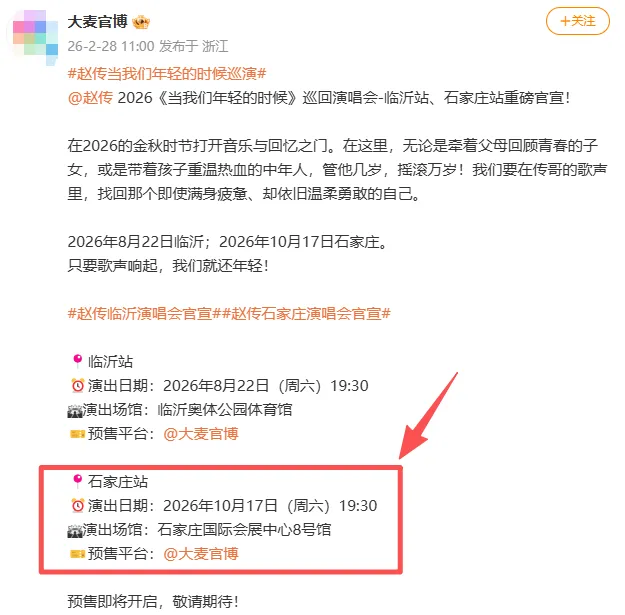Image resolution: width=625 pixels, height=615 pixels.
Task: Click the pink pin icon beside 临沂站
Action: pyautogui.click(x=77, y=361)
